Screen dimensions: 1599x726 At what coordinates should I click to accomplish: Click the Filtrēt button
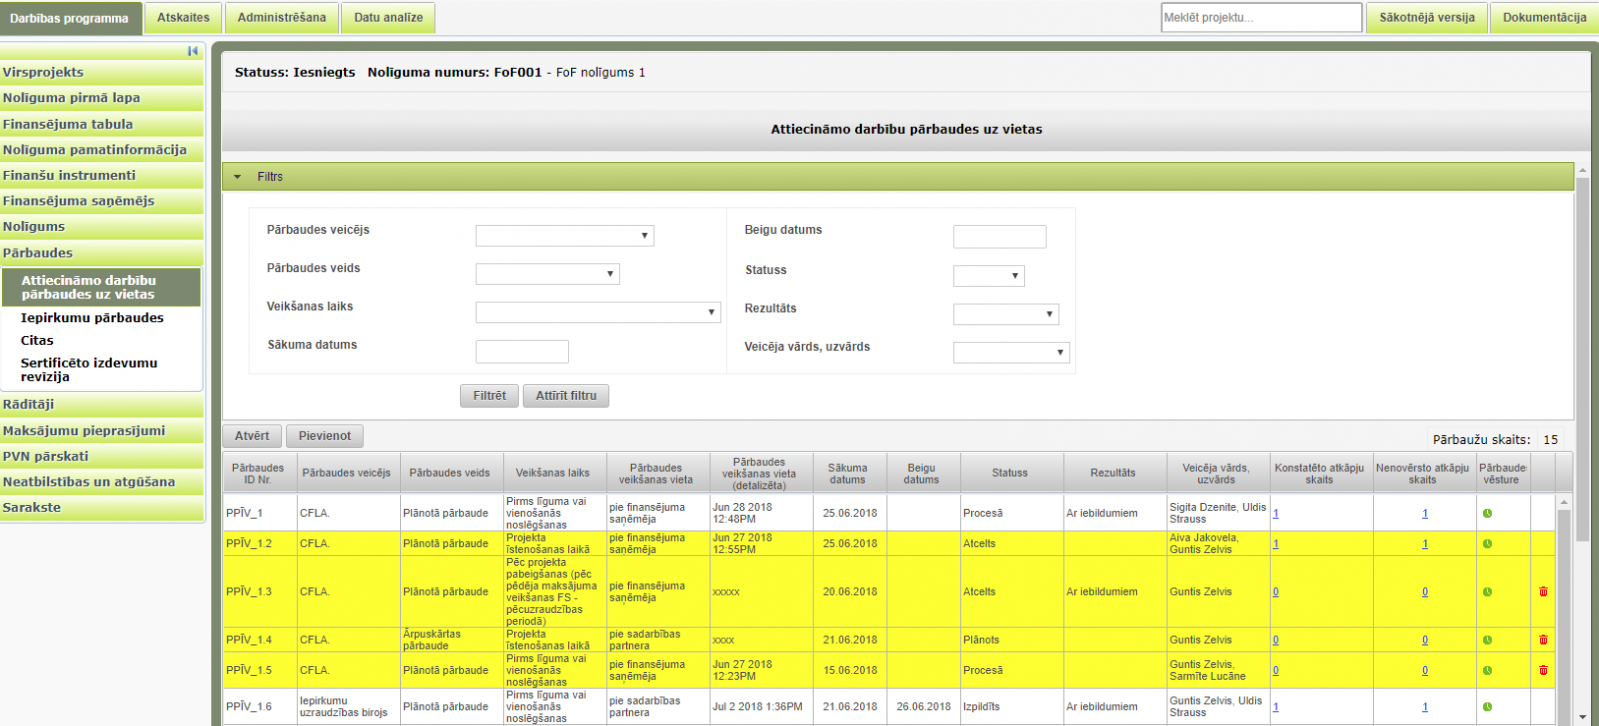pyautogui.click(x=489, y=396)
